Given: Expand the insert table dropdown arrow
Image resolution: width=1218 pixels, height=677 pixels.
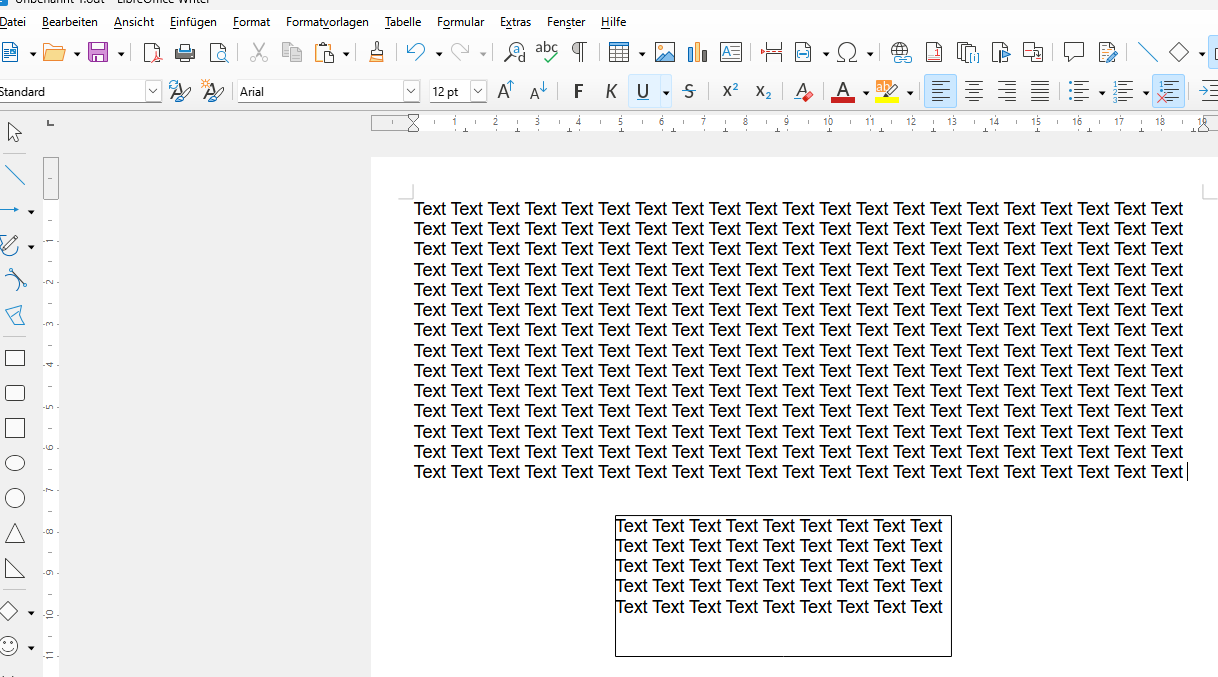Looking at the screenshot, I should pos(641,53).
